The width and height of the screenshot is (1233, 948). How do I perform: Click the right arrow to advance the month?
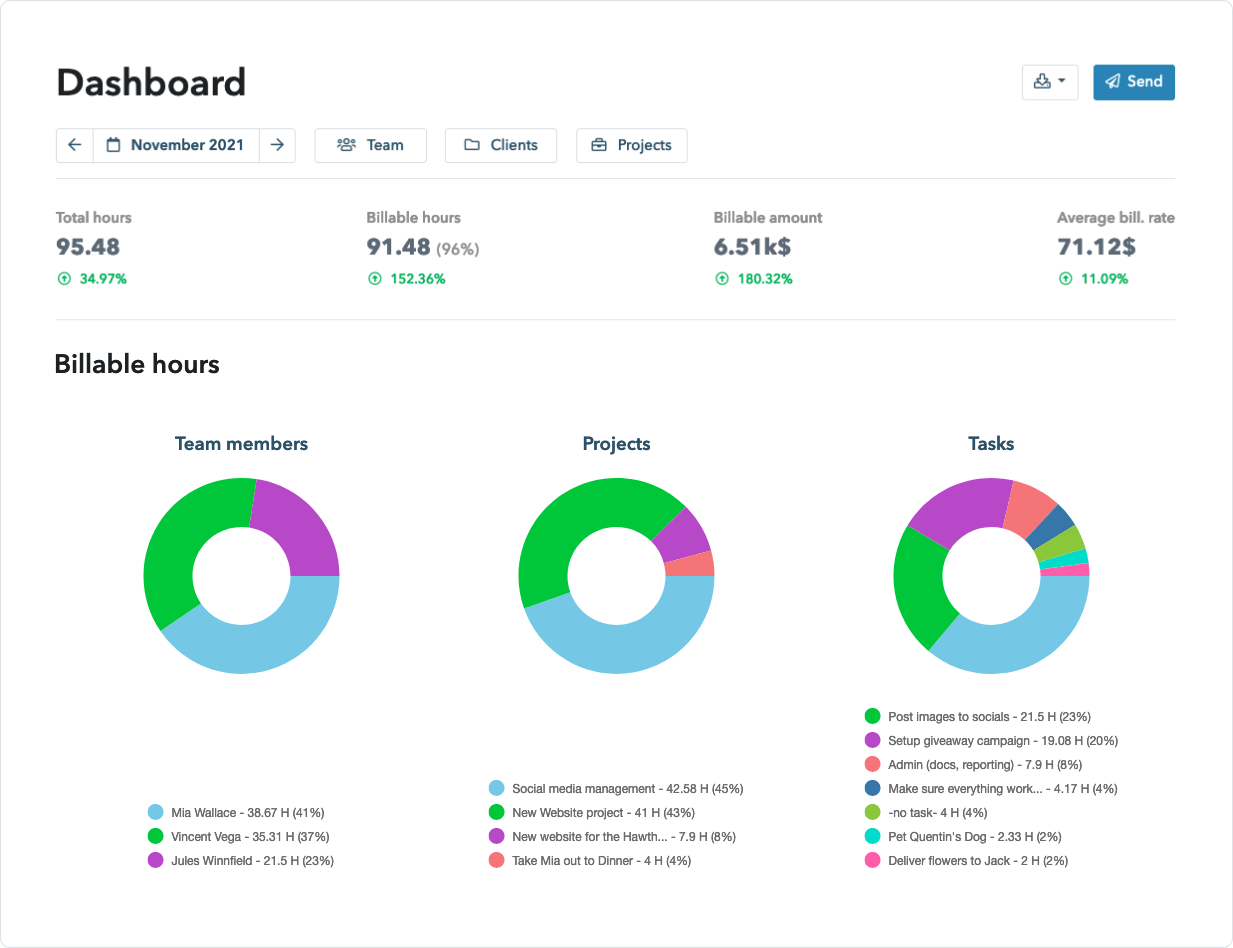point(277,145)
